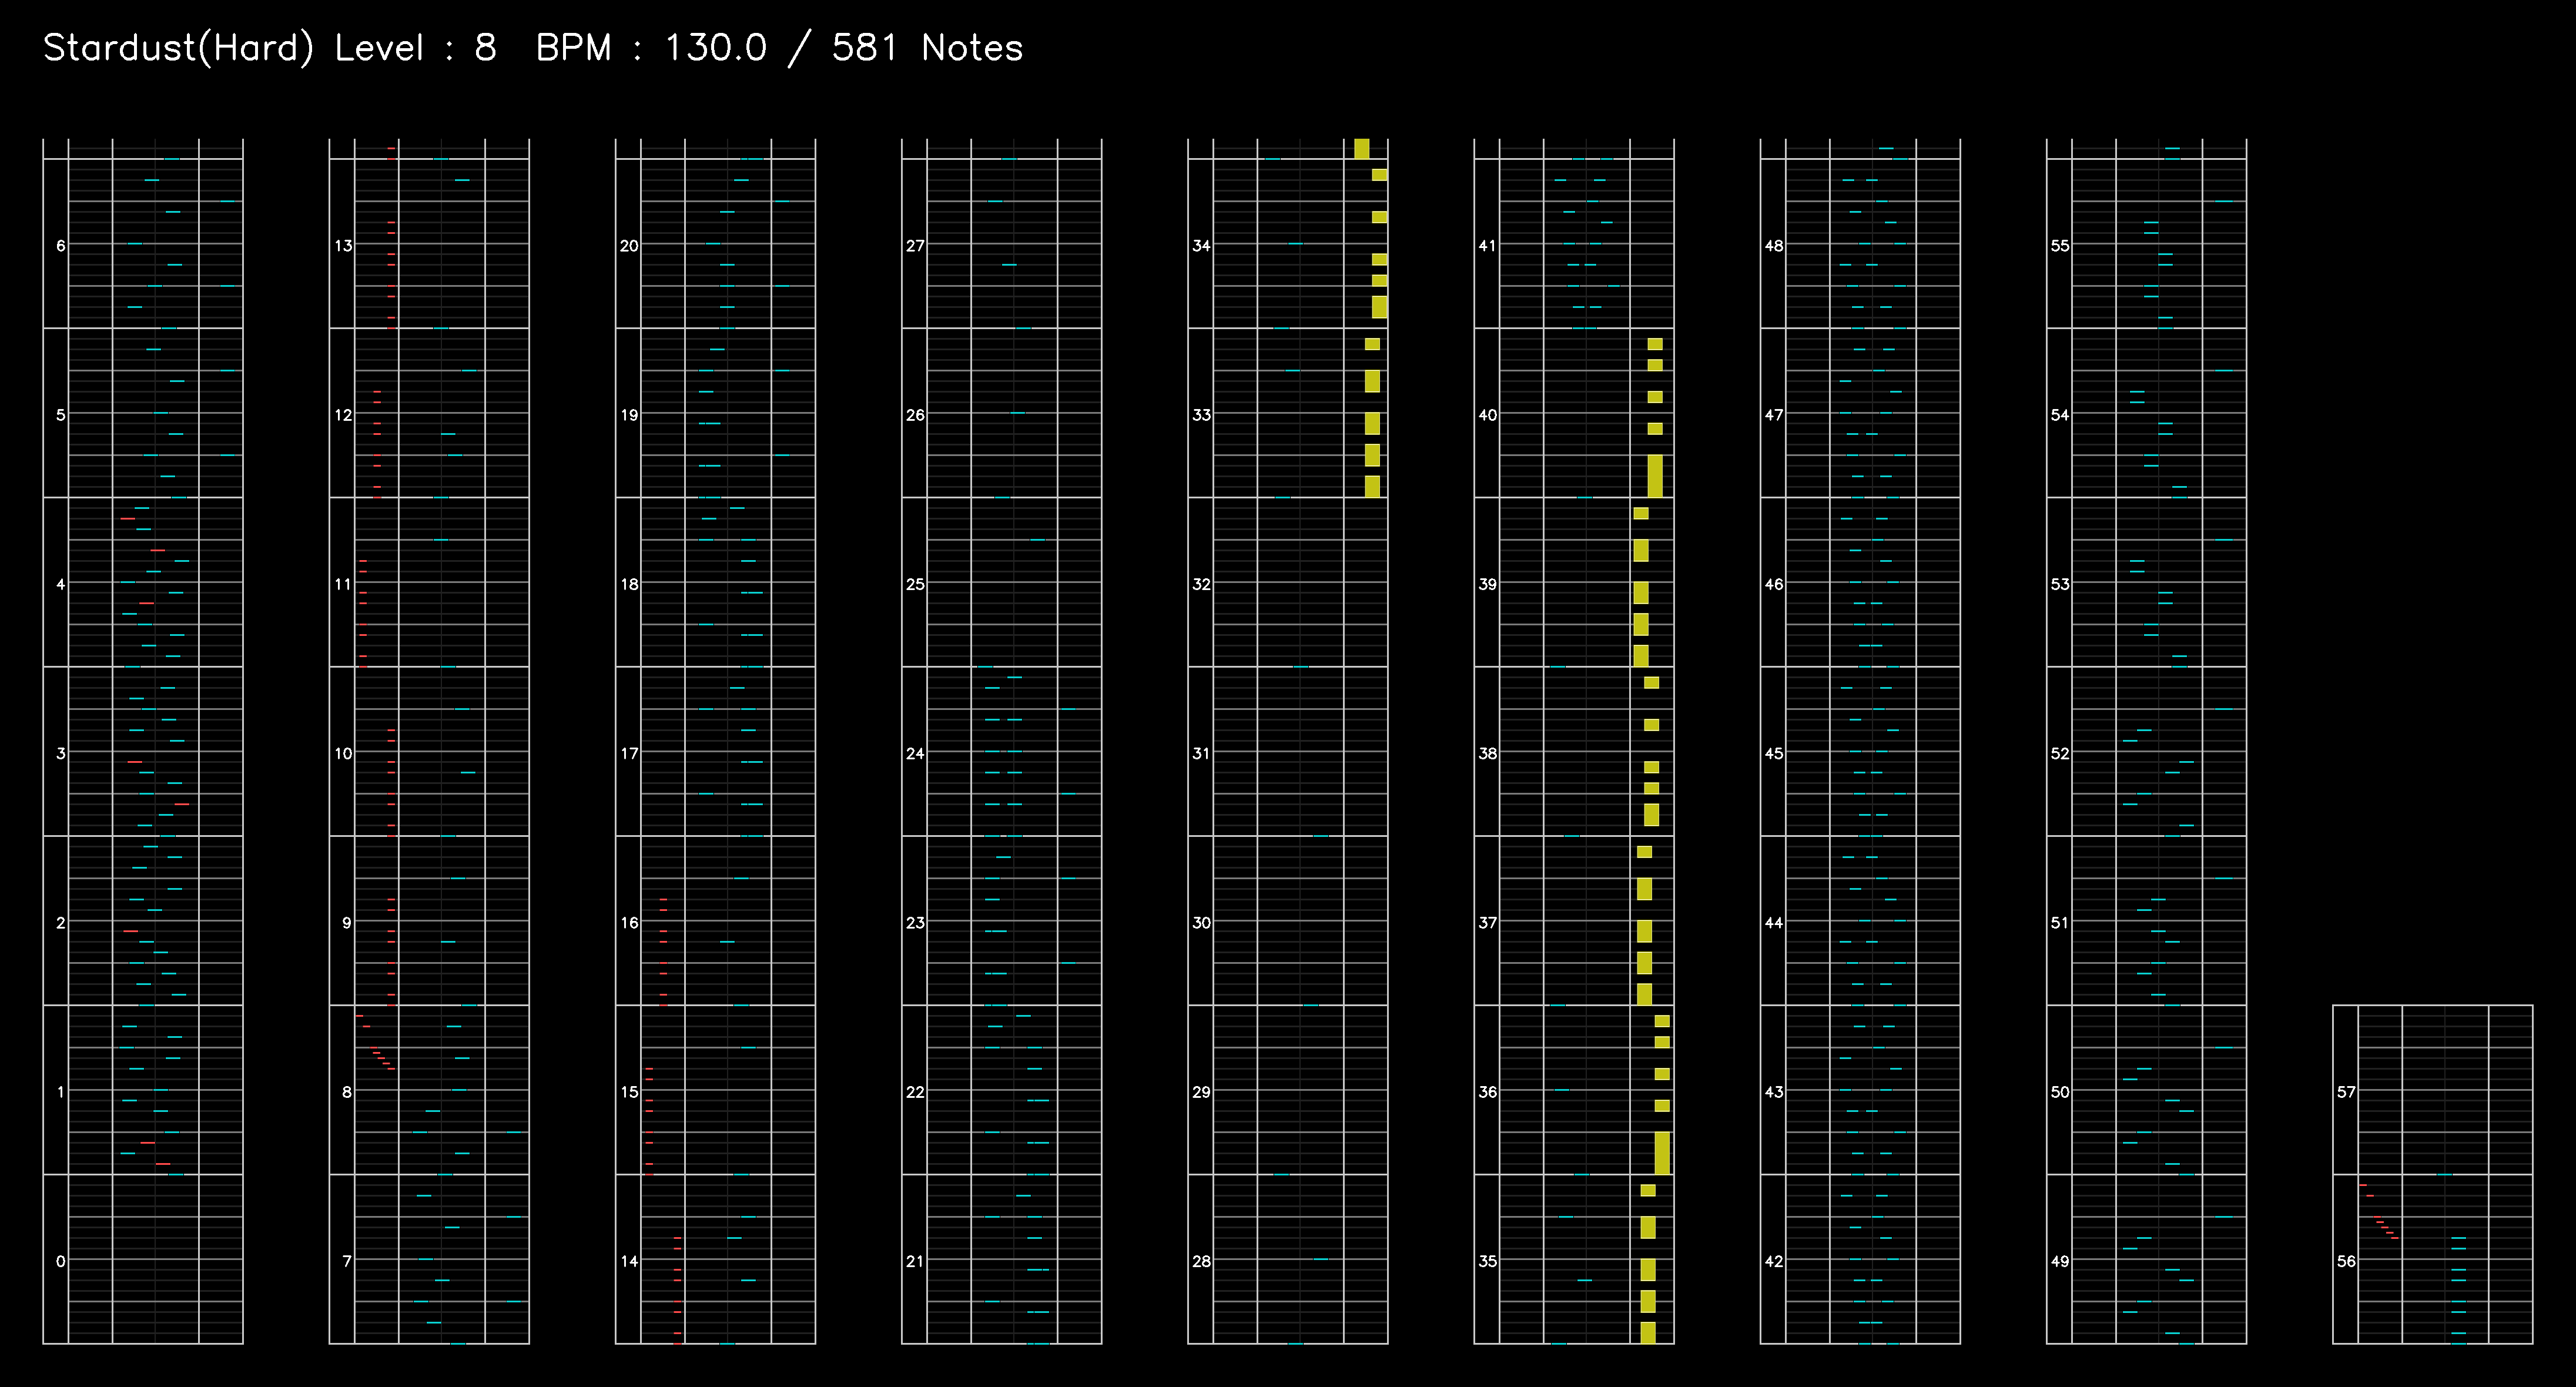The height and width of the screenshot is (1387, 2576).
Task: Click measure number 20 label
Action: (x=629, y=246)
